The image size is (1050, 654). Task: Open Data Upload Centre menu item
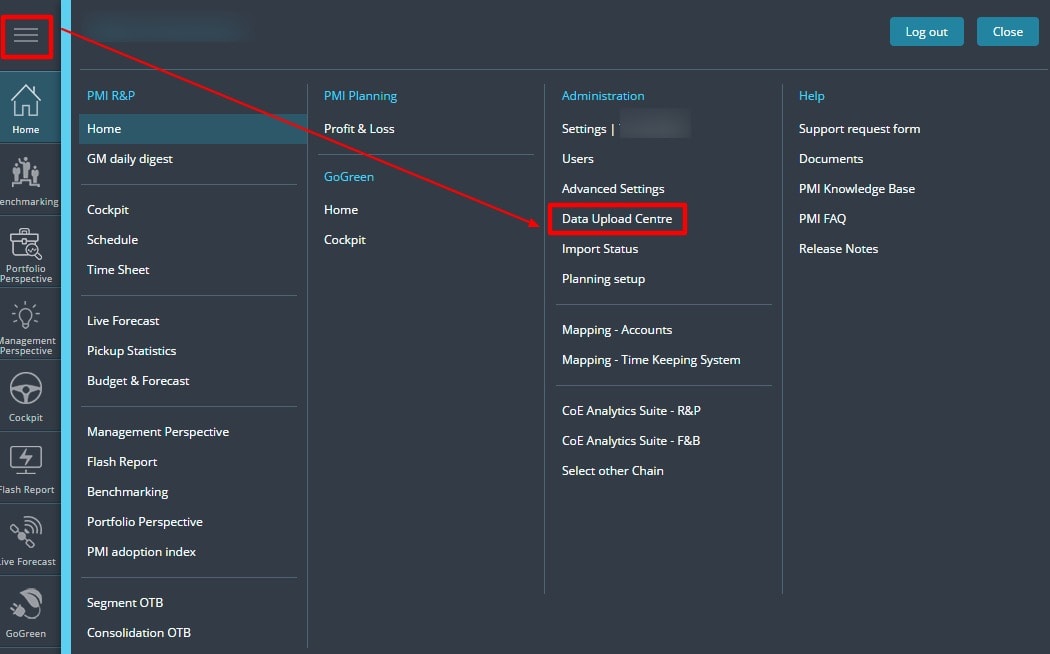pyautogui.click(x=616, y=219)
